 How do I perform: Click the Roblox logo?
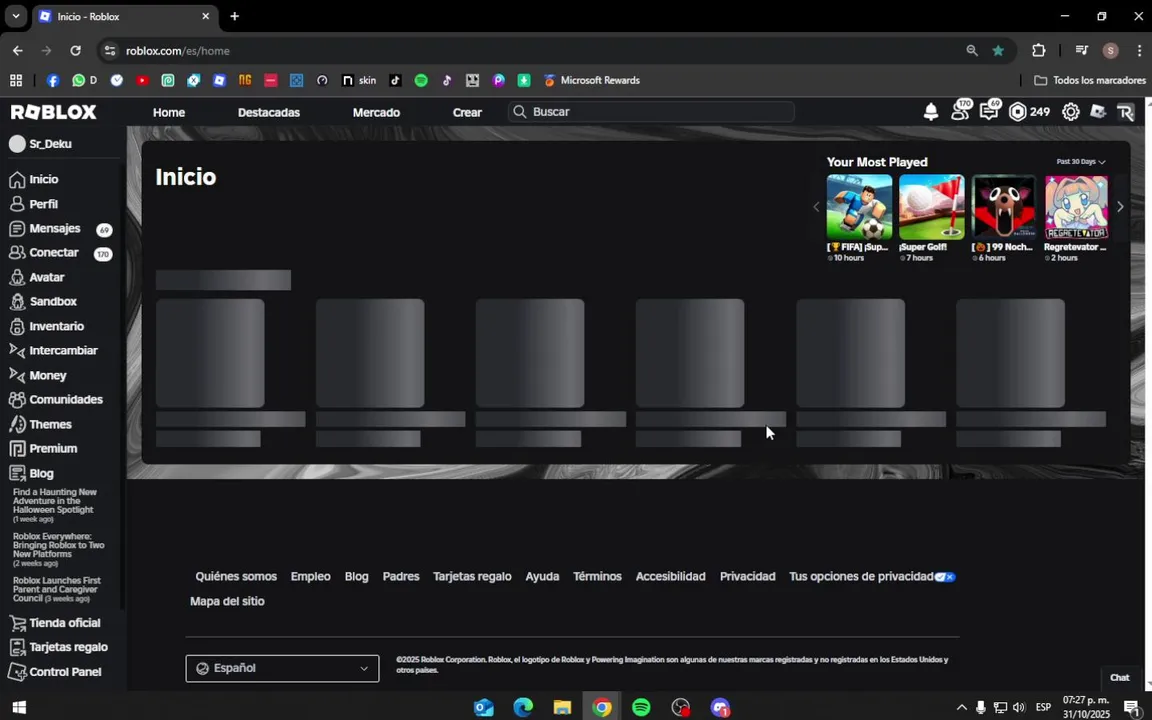point(54,112)
